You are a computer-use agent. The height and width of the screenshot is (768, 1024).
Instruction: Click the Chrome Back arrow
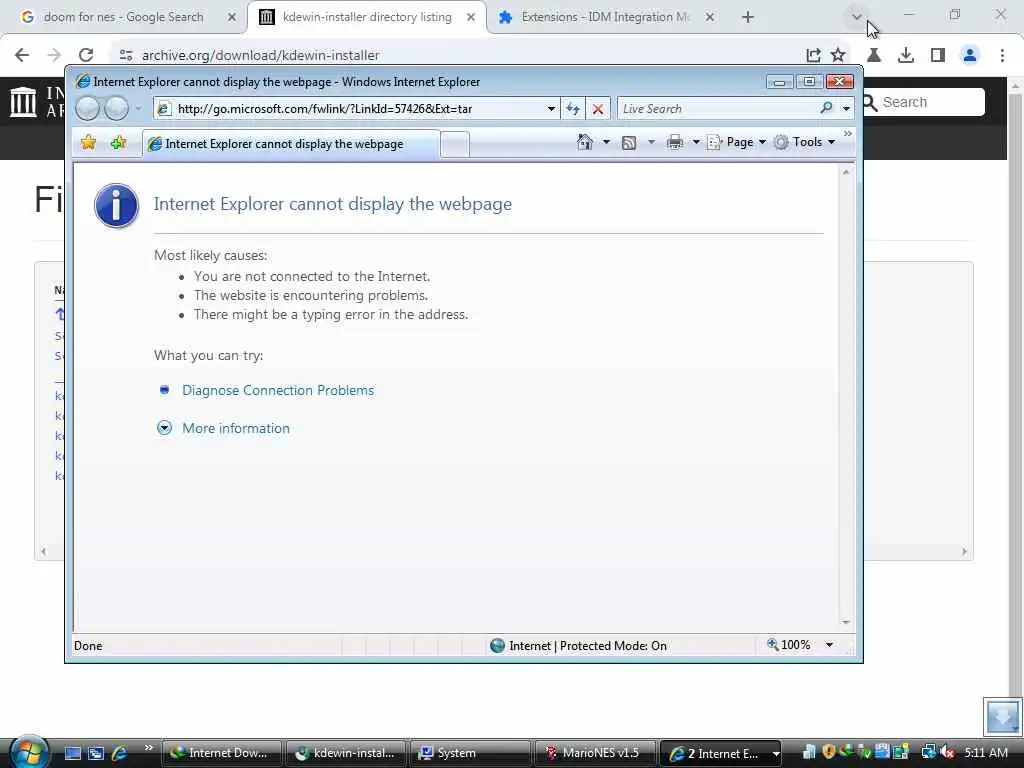point(22,55)
